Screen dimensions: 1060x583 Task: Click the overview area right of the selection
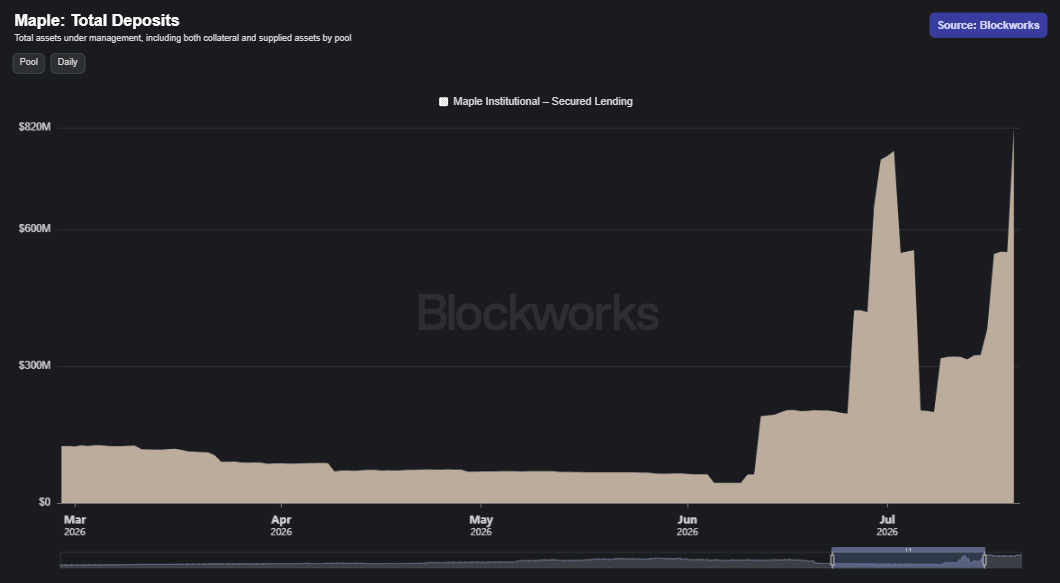pyautogui.click(x=1003, y=560)
